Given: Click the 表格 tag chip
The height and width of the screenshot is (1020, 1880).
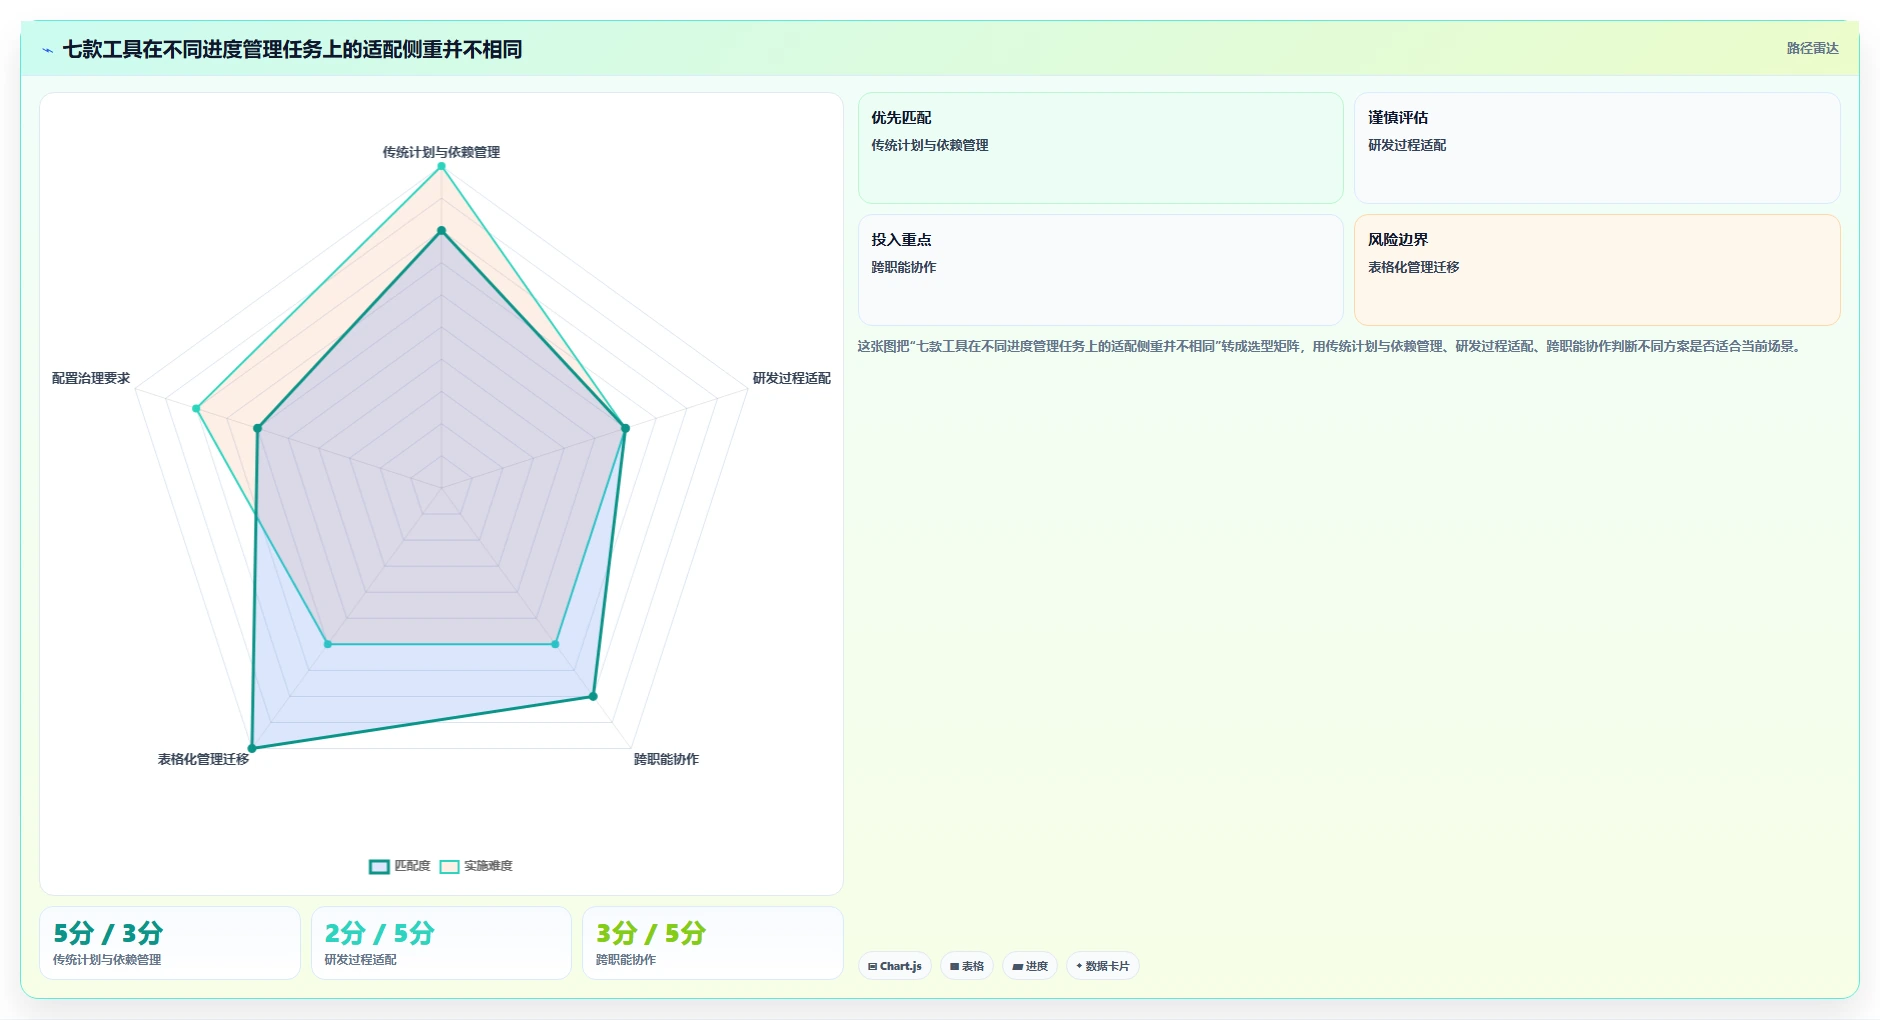Looking at the screenshot, I should 967,966.
